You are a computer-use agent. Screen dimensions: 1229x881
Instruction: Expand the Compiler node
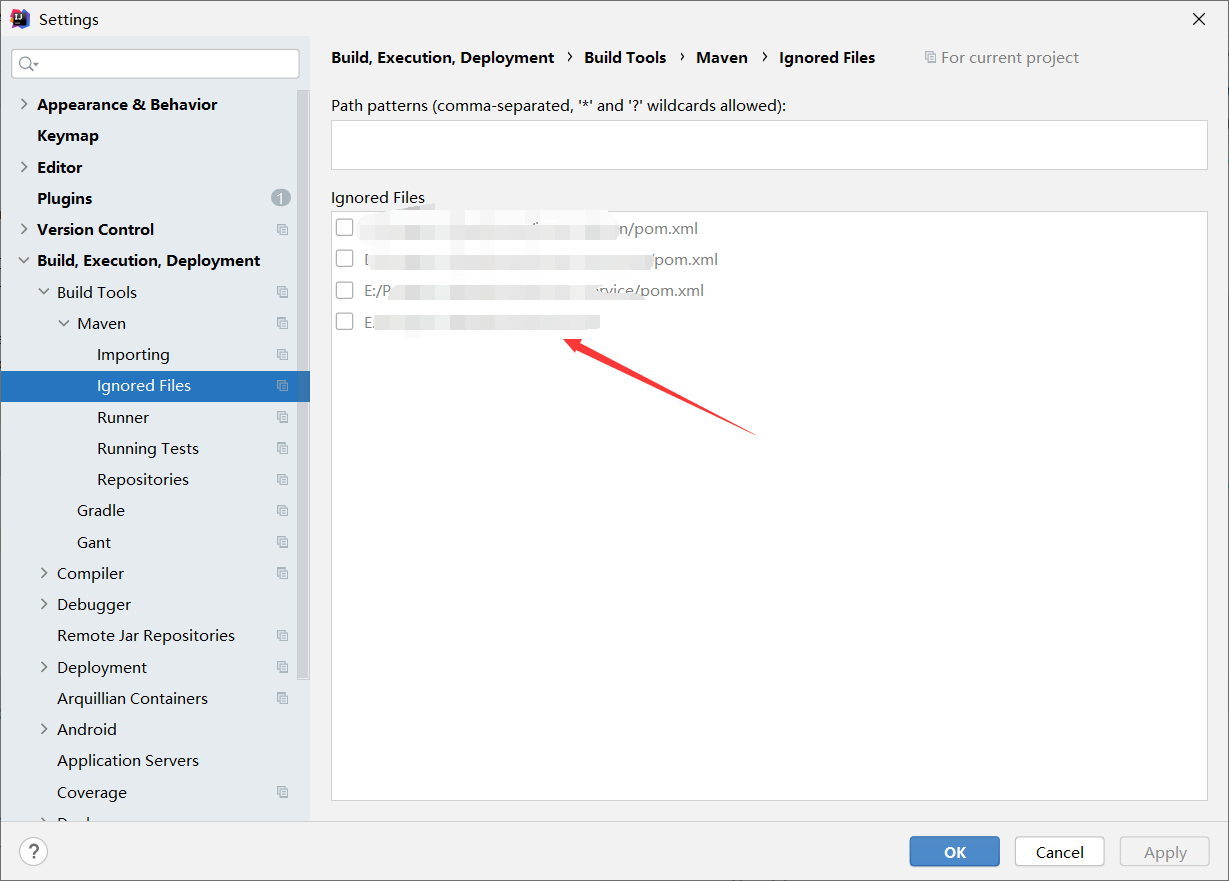(x=44, y=573)
